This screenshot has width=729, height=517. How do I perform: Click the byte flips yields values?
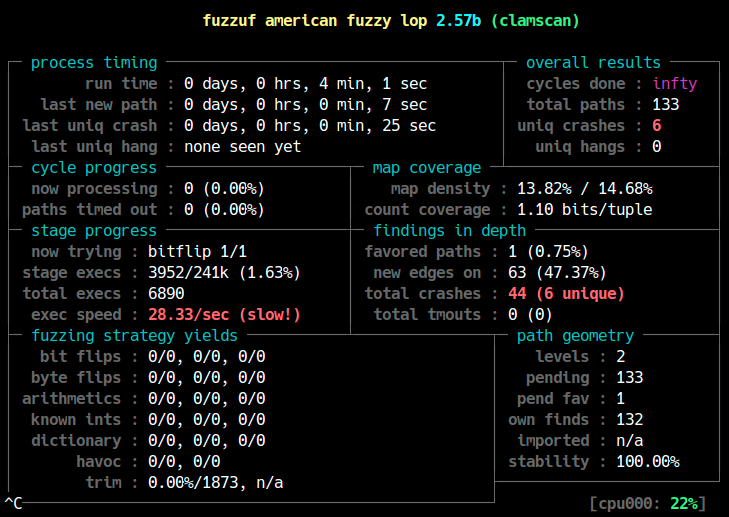pyautogui.click(x=206, y=378)
